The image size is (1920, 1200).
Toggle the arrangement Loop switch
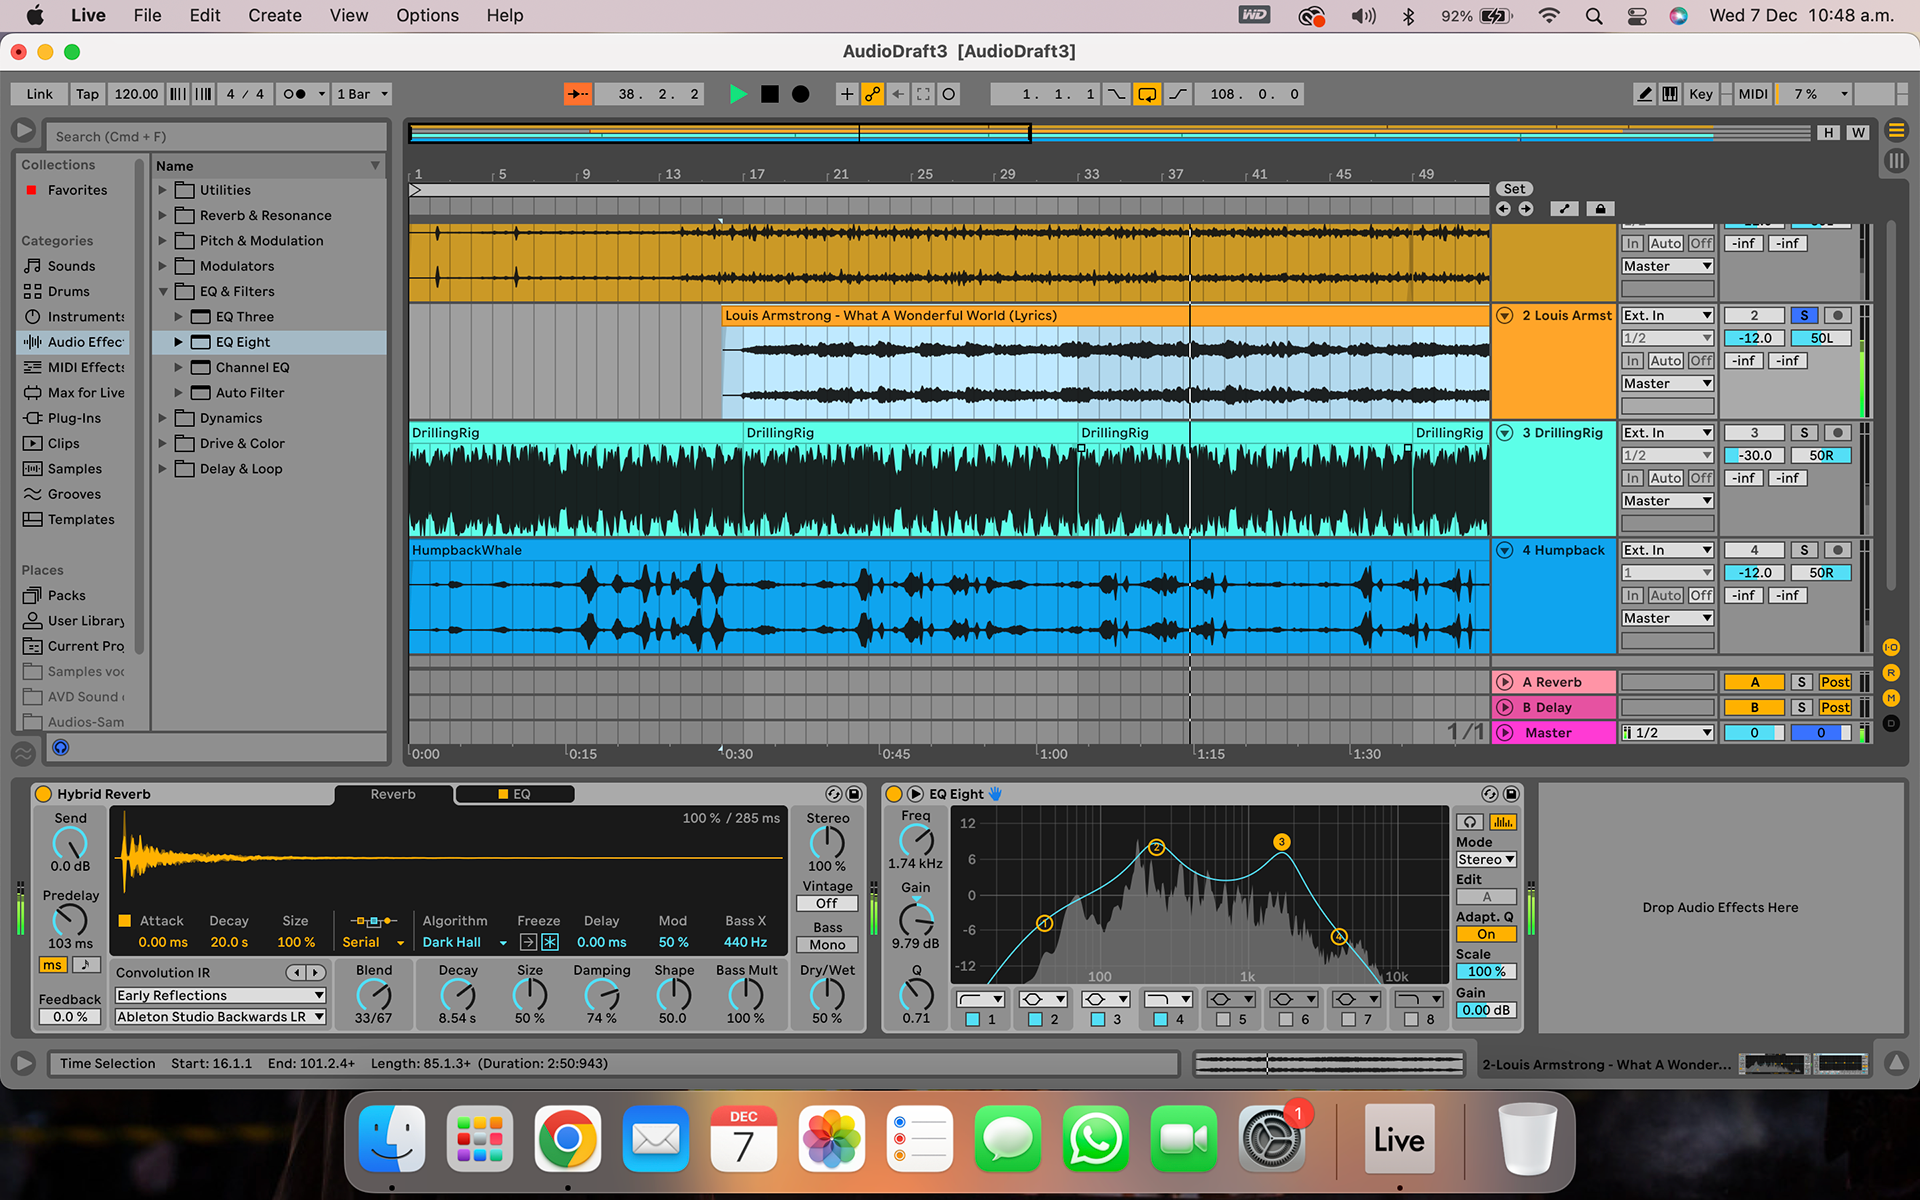[1147, 94]
